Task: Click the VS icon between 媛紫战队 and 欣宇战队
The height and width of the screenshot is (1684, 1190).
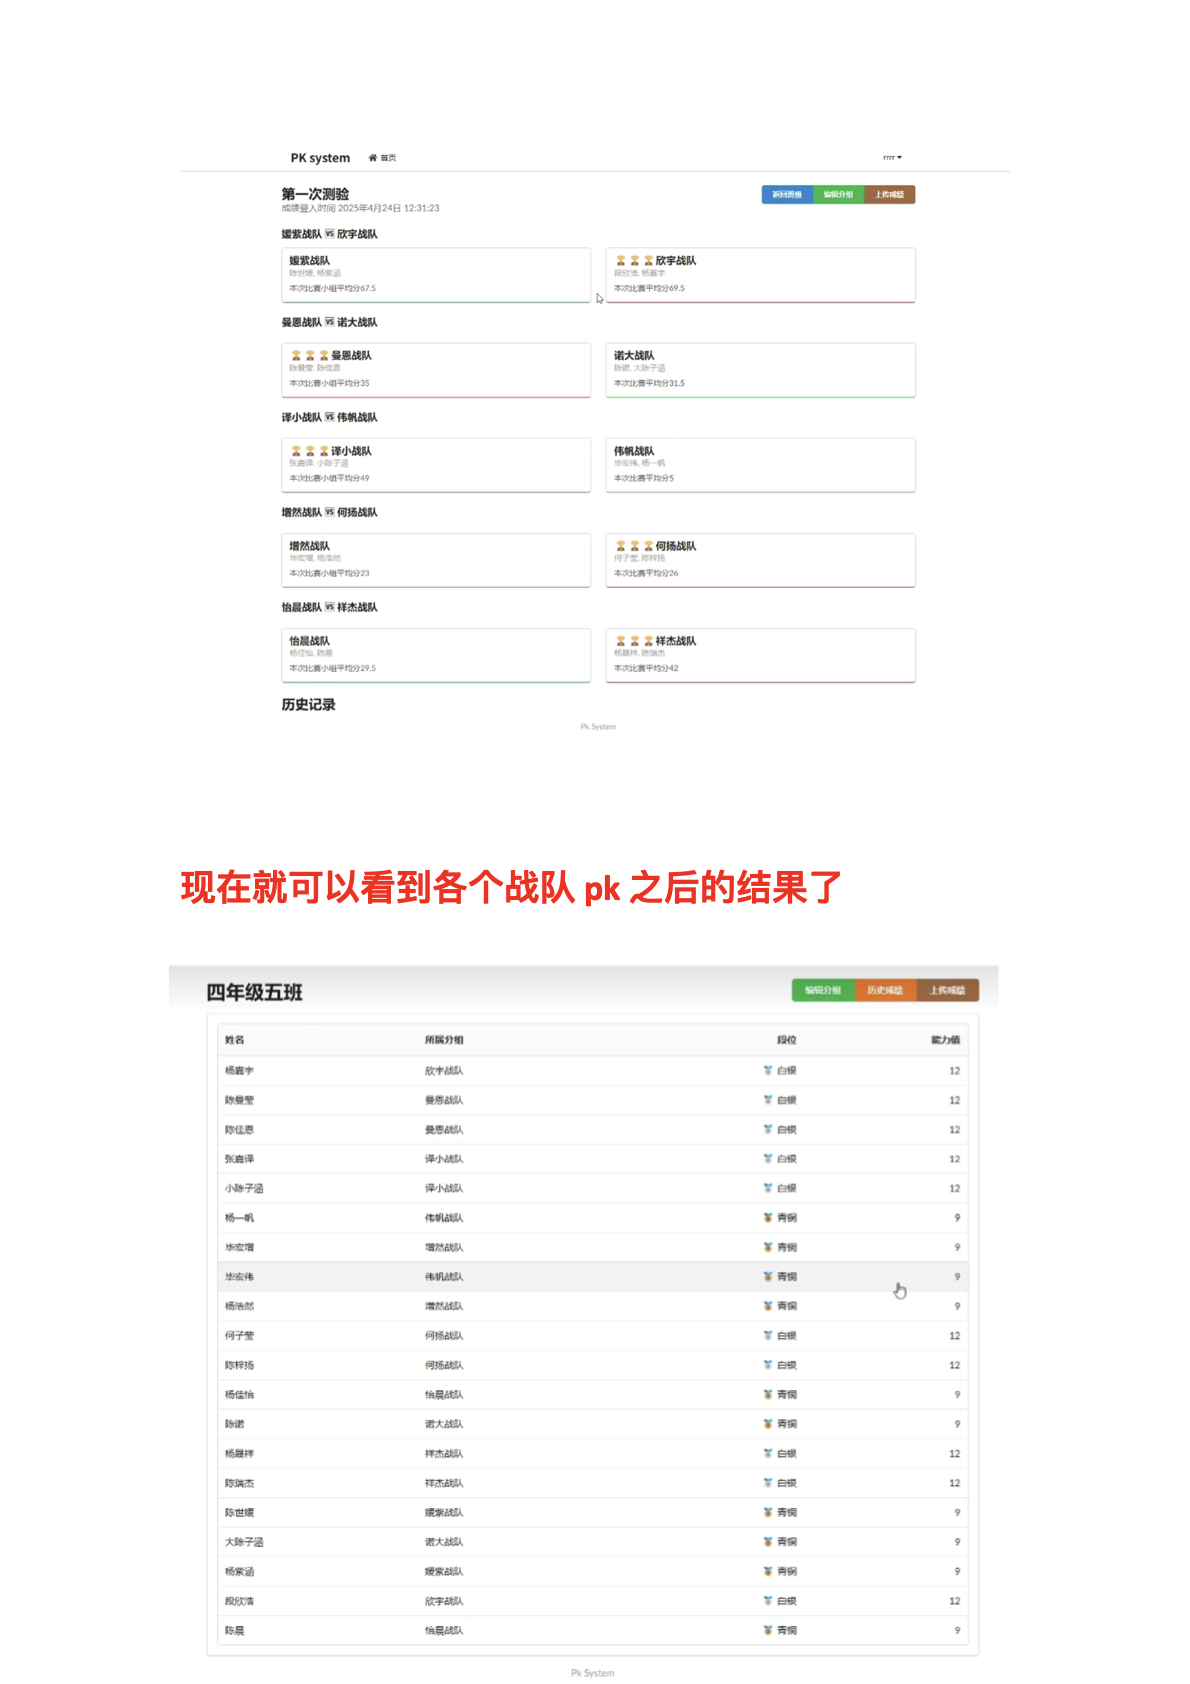Action: [329, 235]
